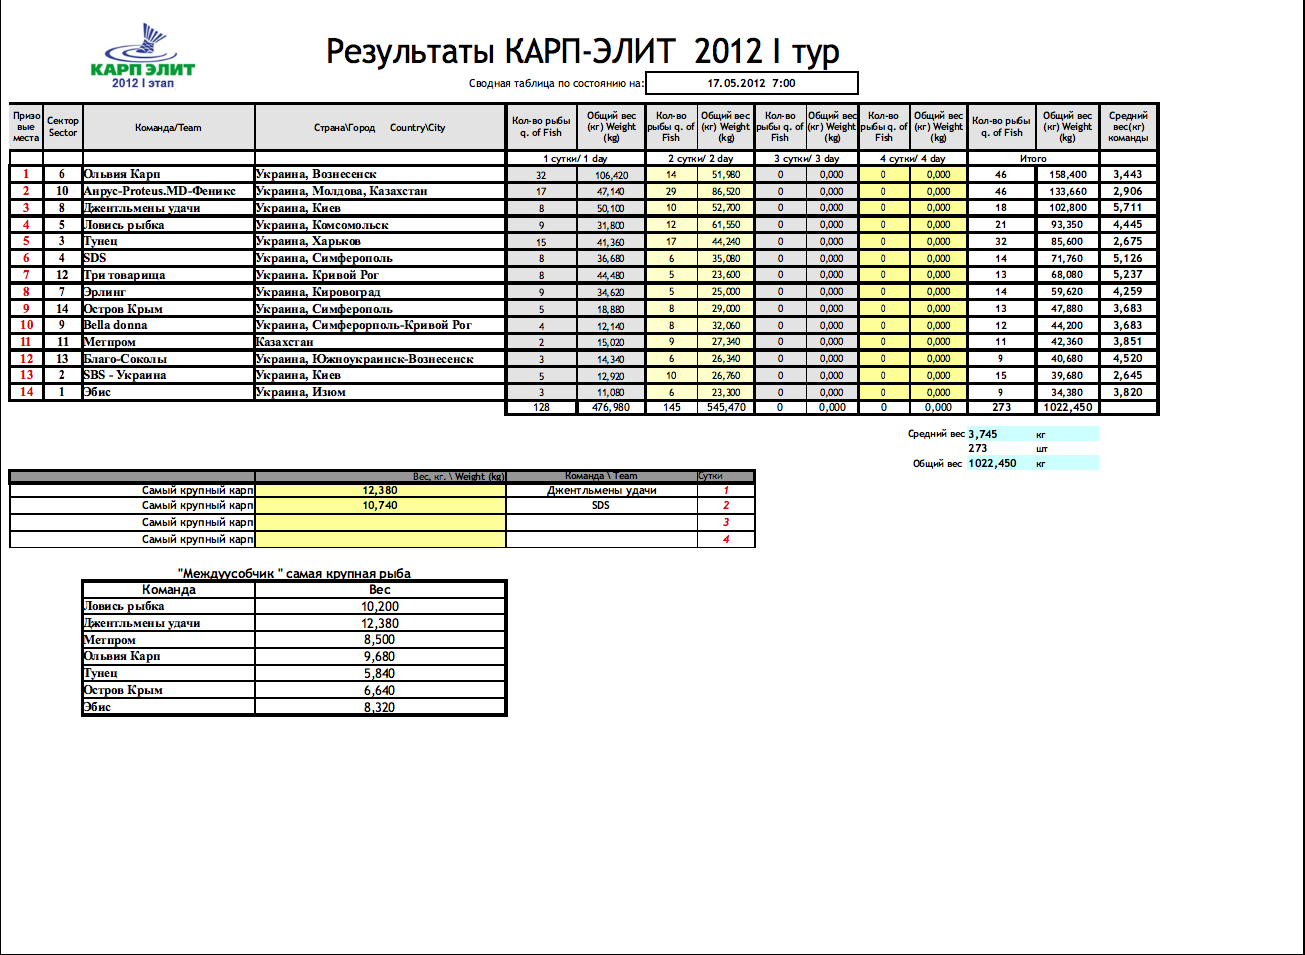Click the Итого subheader cell
Screen dimensions: 1305x955
pyautogui.click(x=1033, y=158)
